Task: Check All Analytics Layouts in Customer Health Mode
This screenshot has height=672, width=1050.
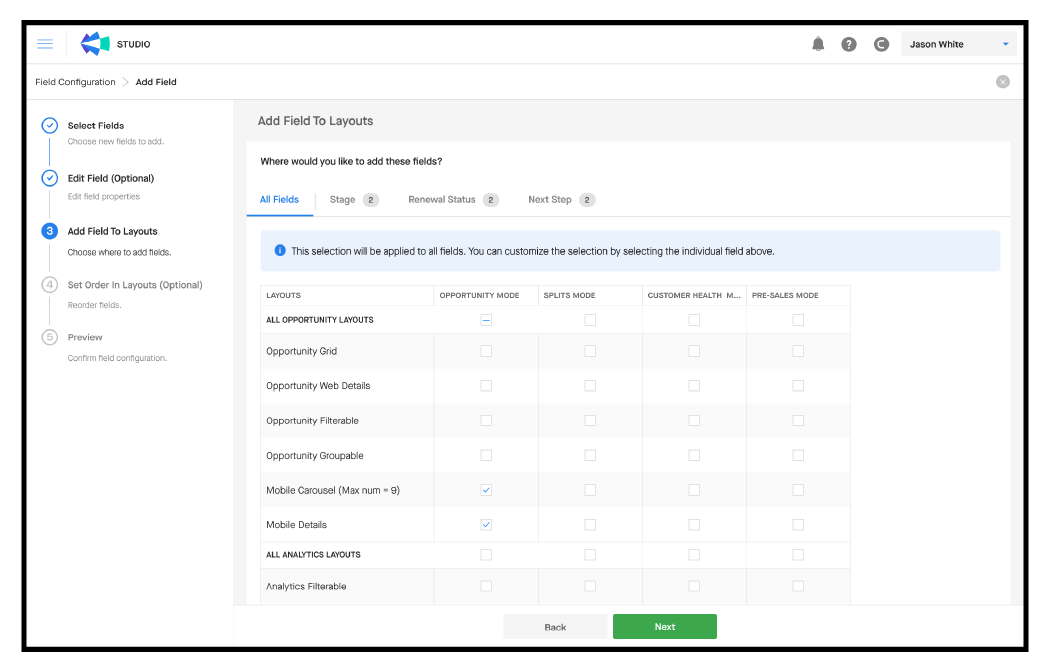Action: [x=694, y=554]
